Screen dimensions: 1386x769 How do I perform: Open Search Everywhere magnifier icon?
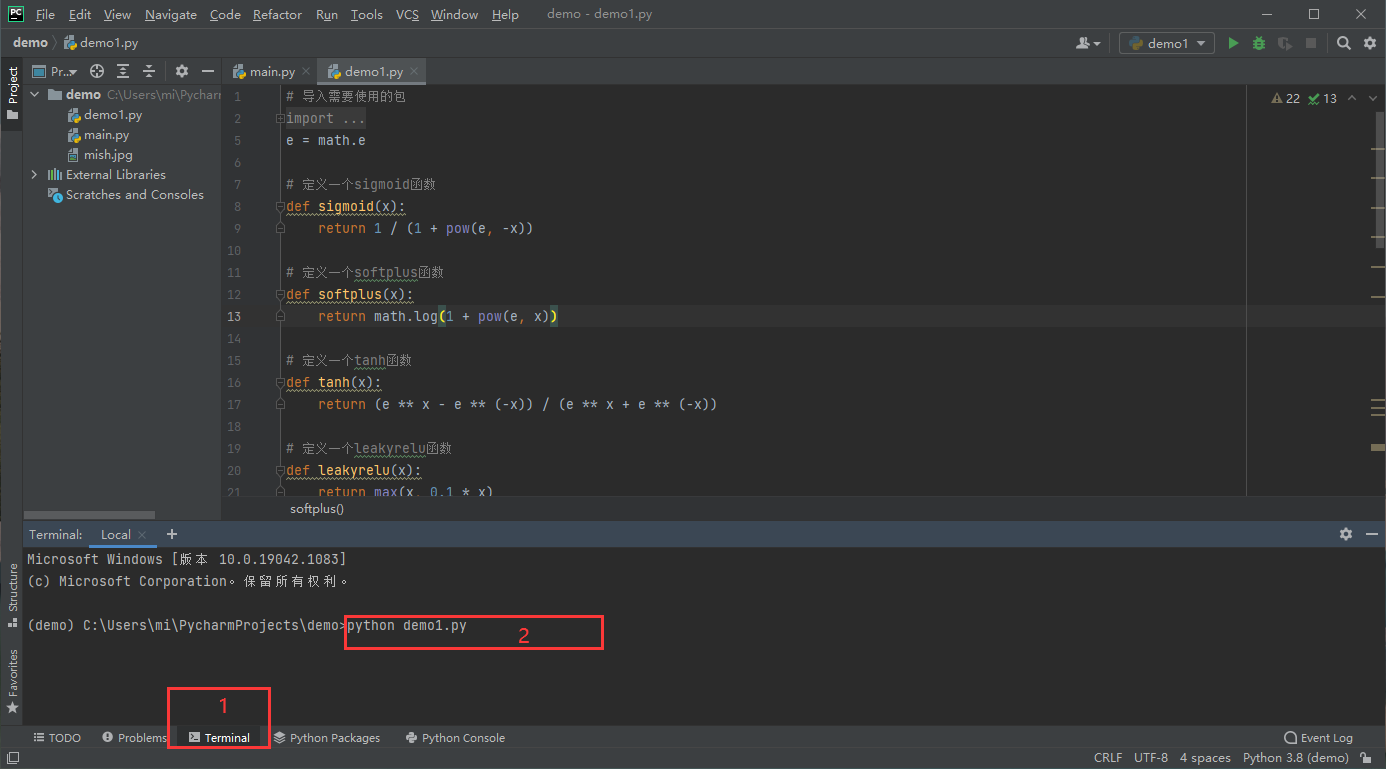coord(1344,43)
